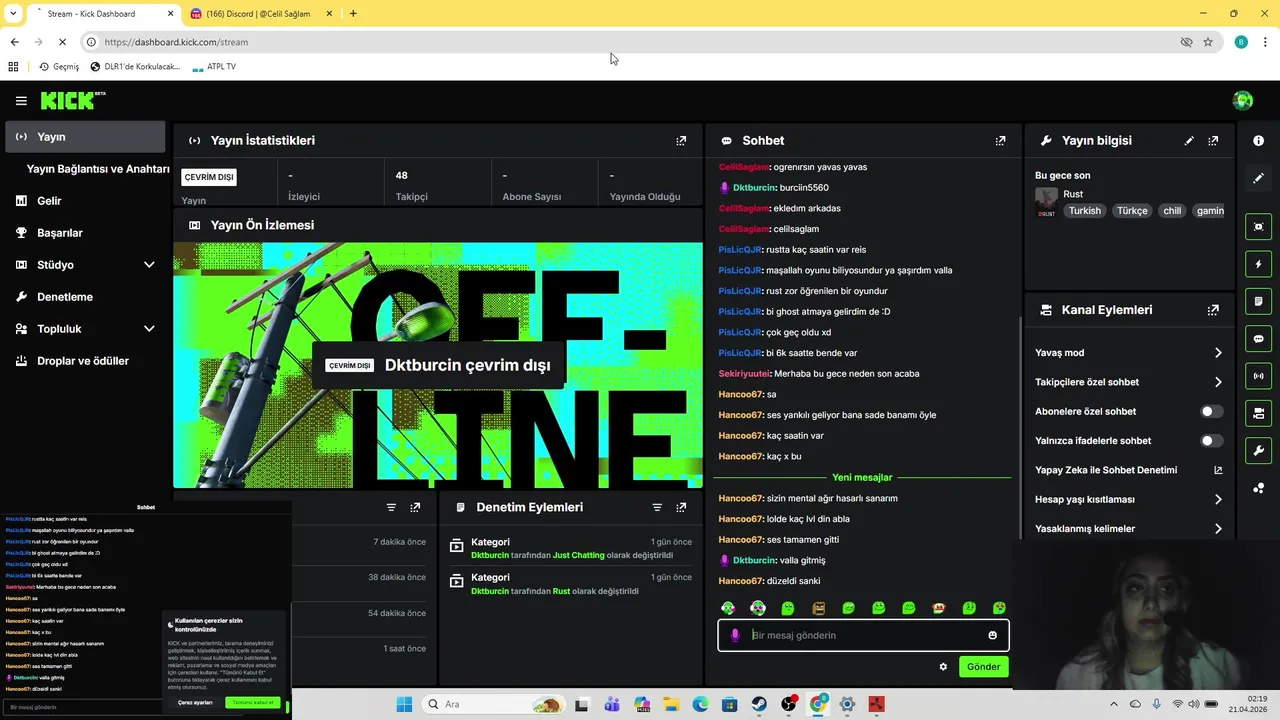Open Yasaklanmış kelimeler options via its arrow
The height and width of the screenshot is (720, 1280).
pos(1218,528)
